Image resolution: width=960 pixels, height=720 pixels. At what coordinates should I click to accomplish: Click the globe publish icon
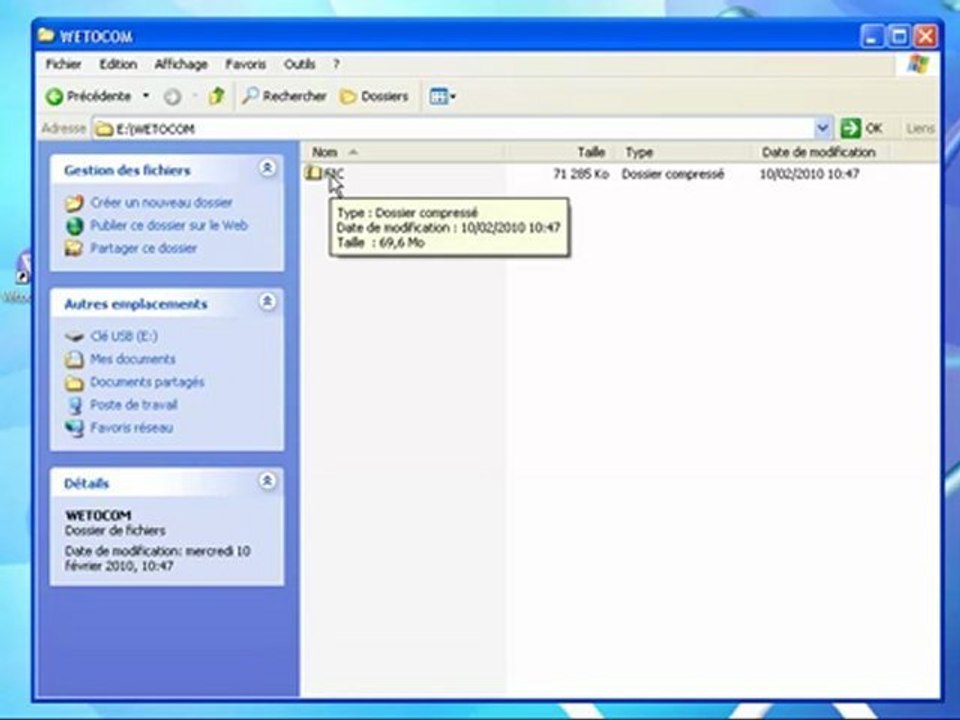click(74, 226)
